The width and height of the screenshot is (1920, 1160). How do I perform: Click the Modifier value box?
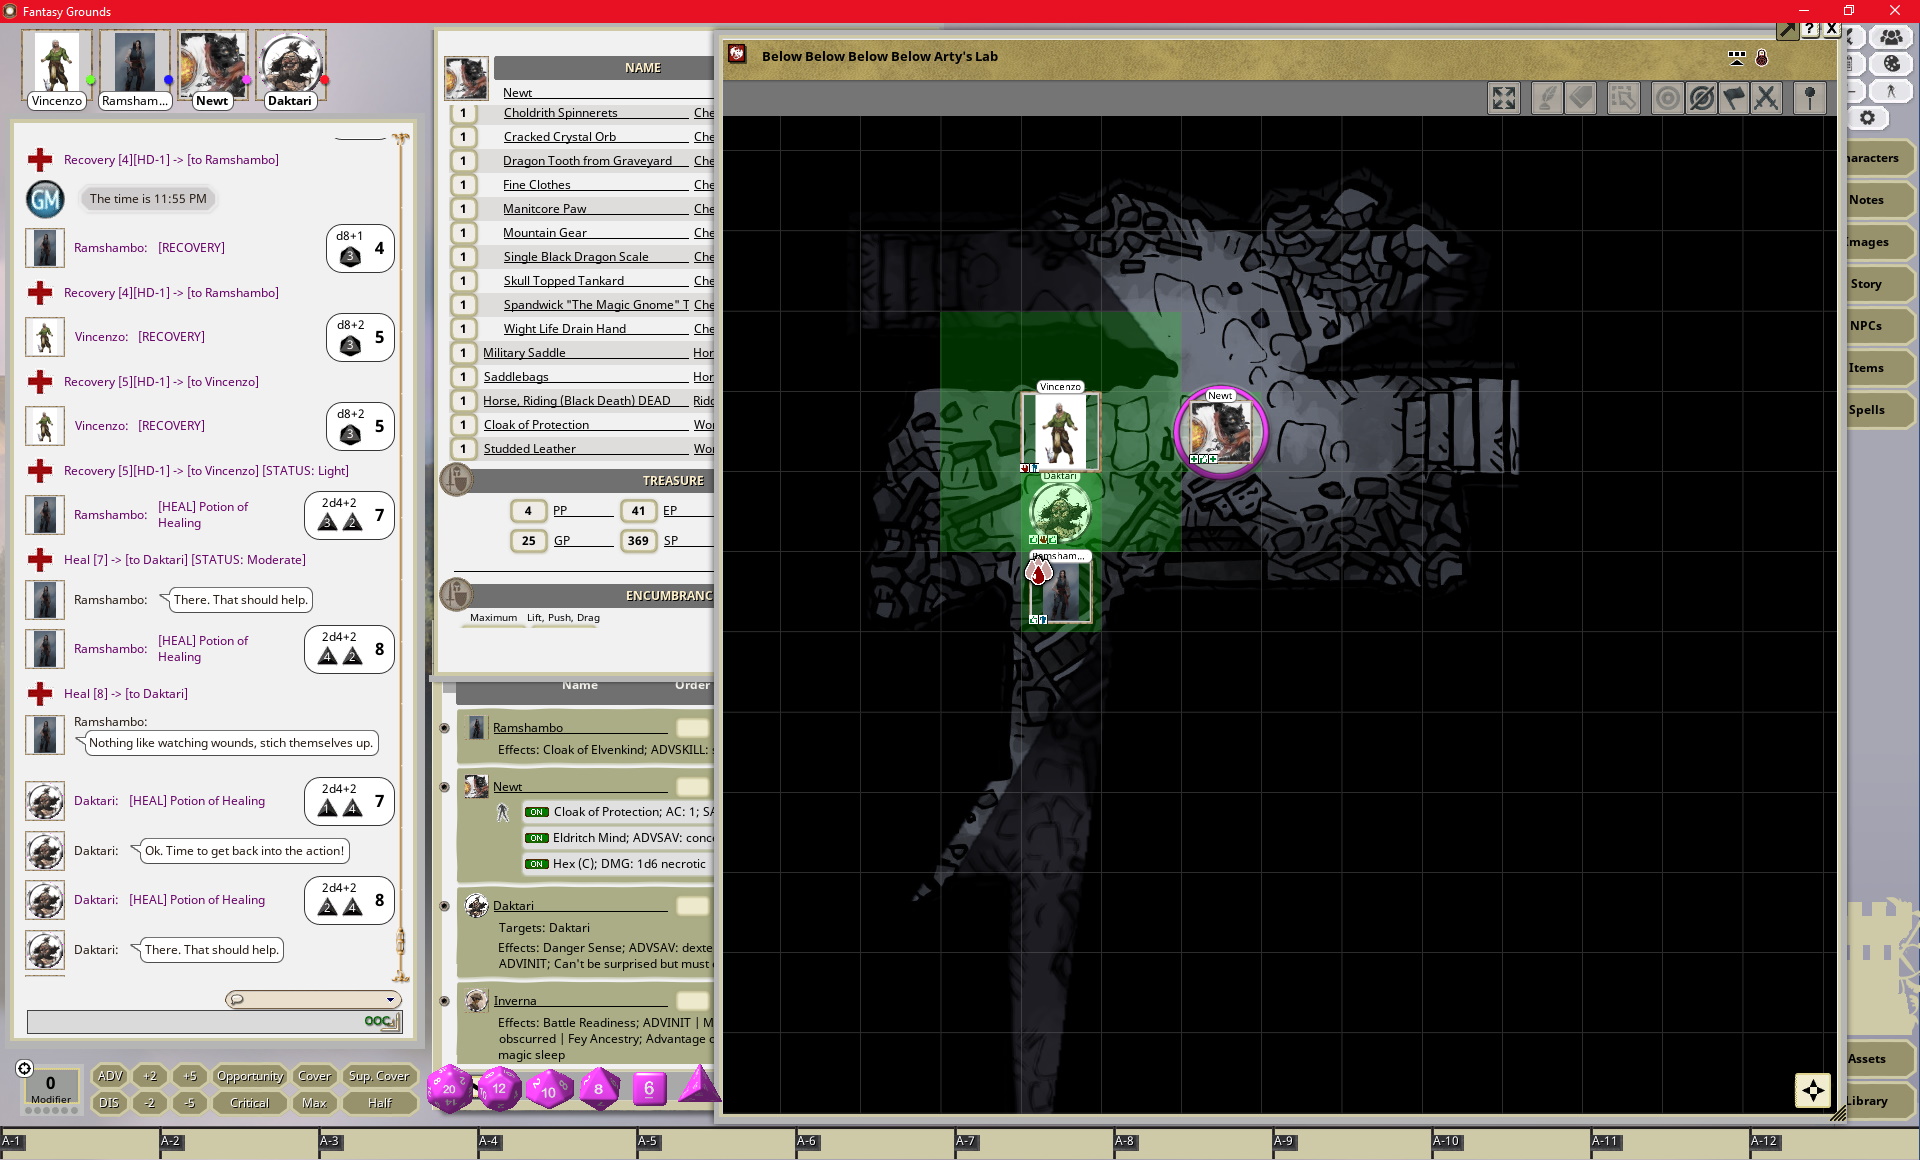pos(50,1088)
